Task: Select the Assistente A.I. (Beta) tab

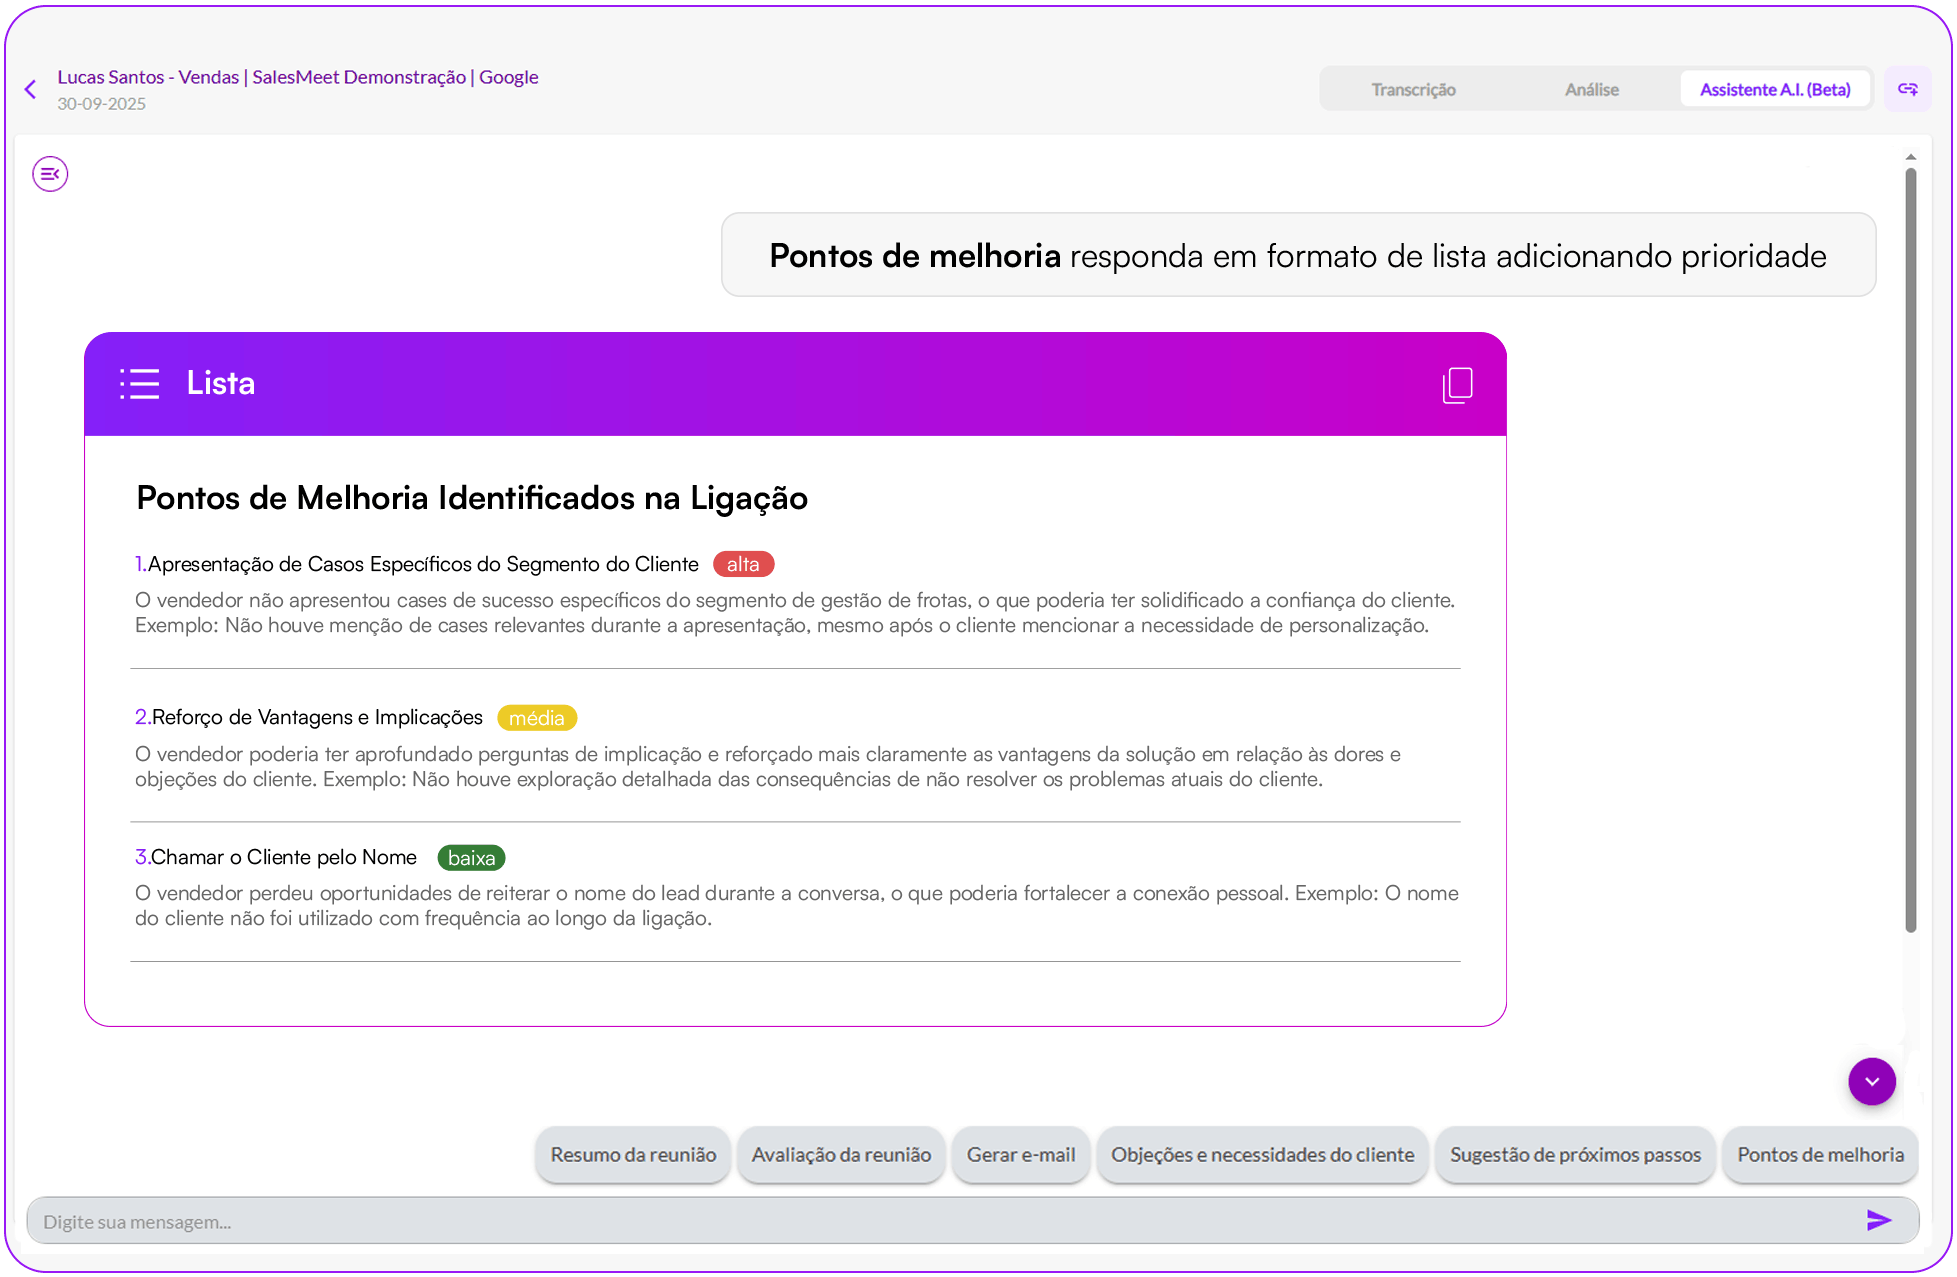Action: click(1774, 90)
